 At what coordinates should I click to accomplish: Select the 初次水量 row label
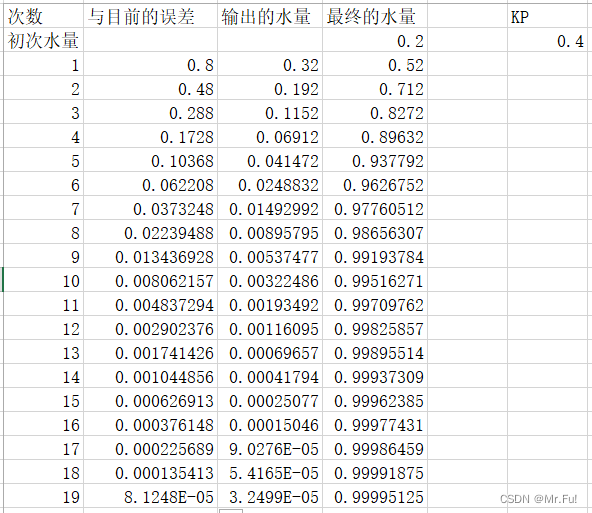43,40
